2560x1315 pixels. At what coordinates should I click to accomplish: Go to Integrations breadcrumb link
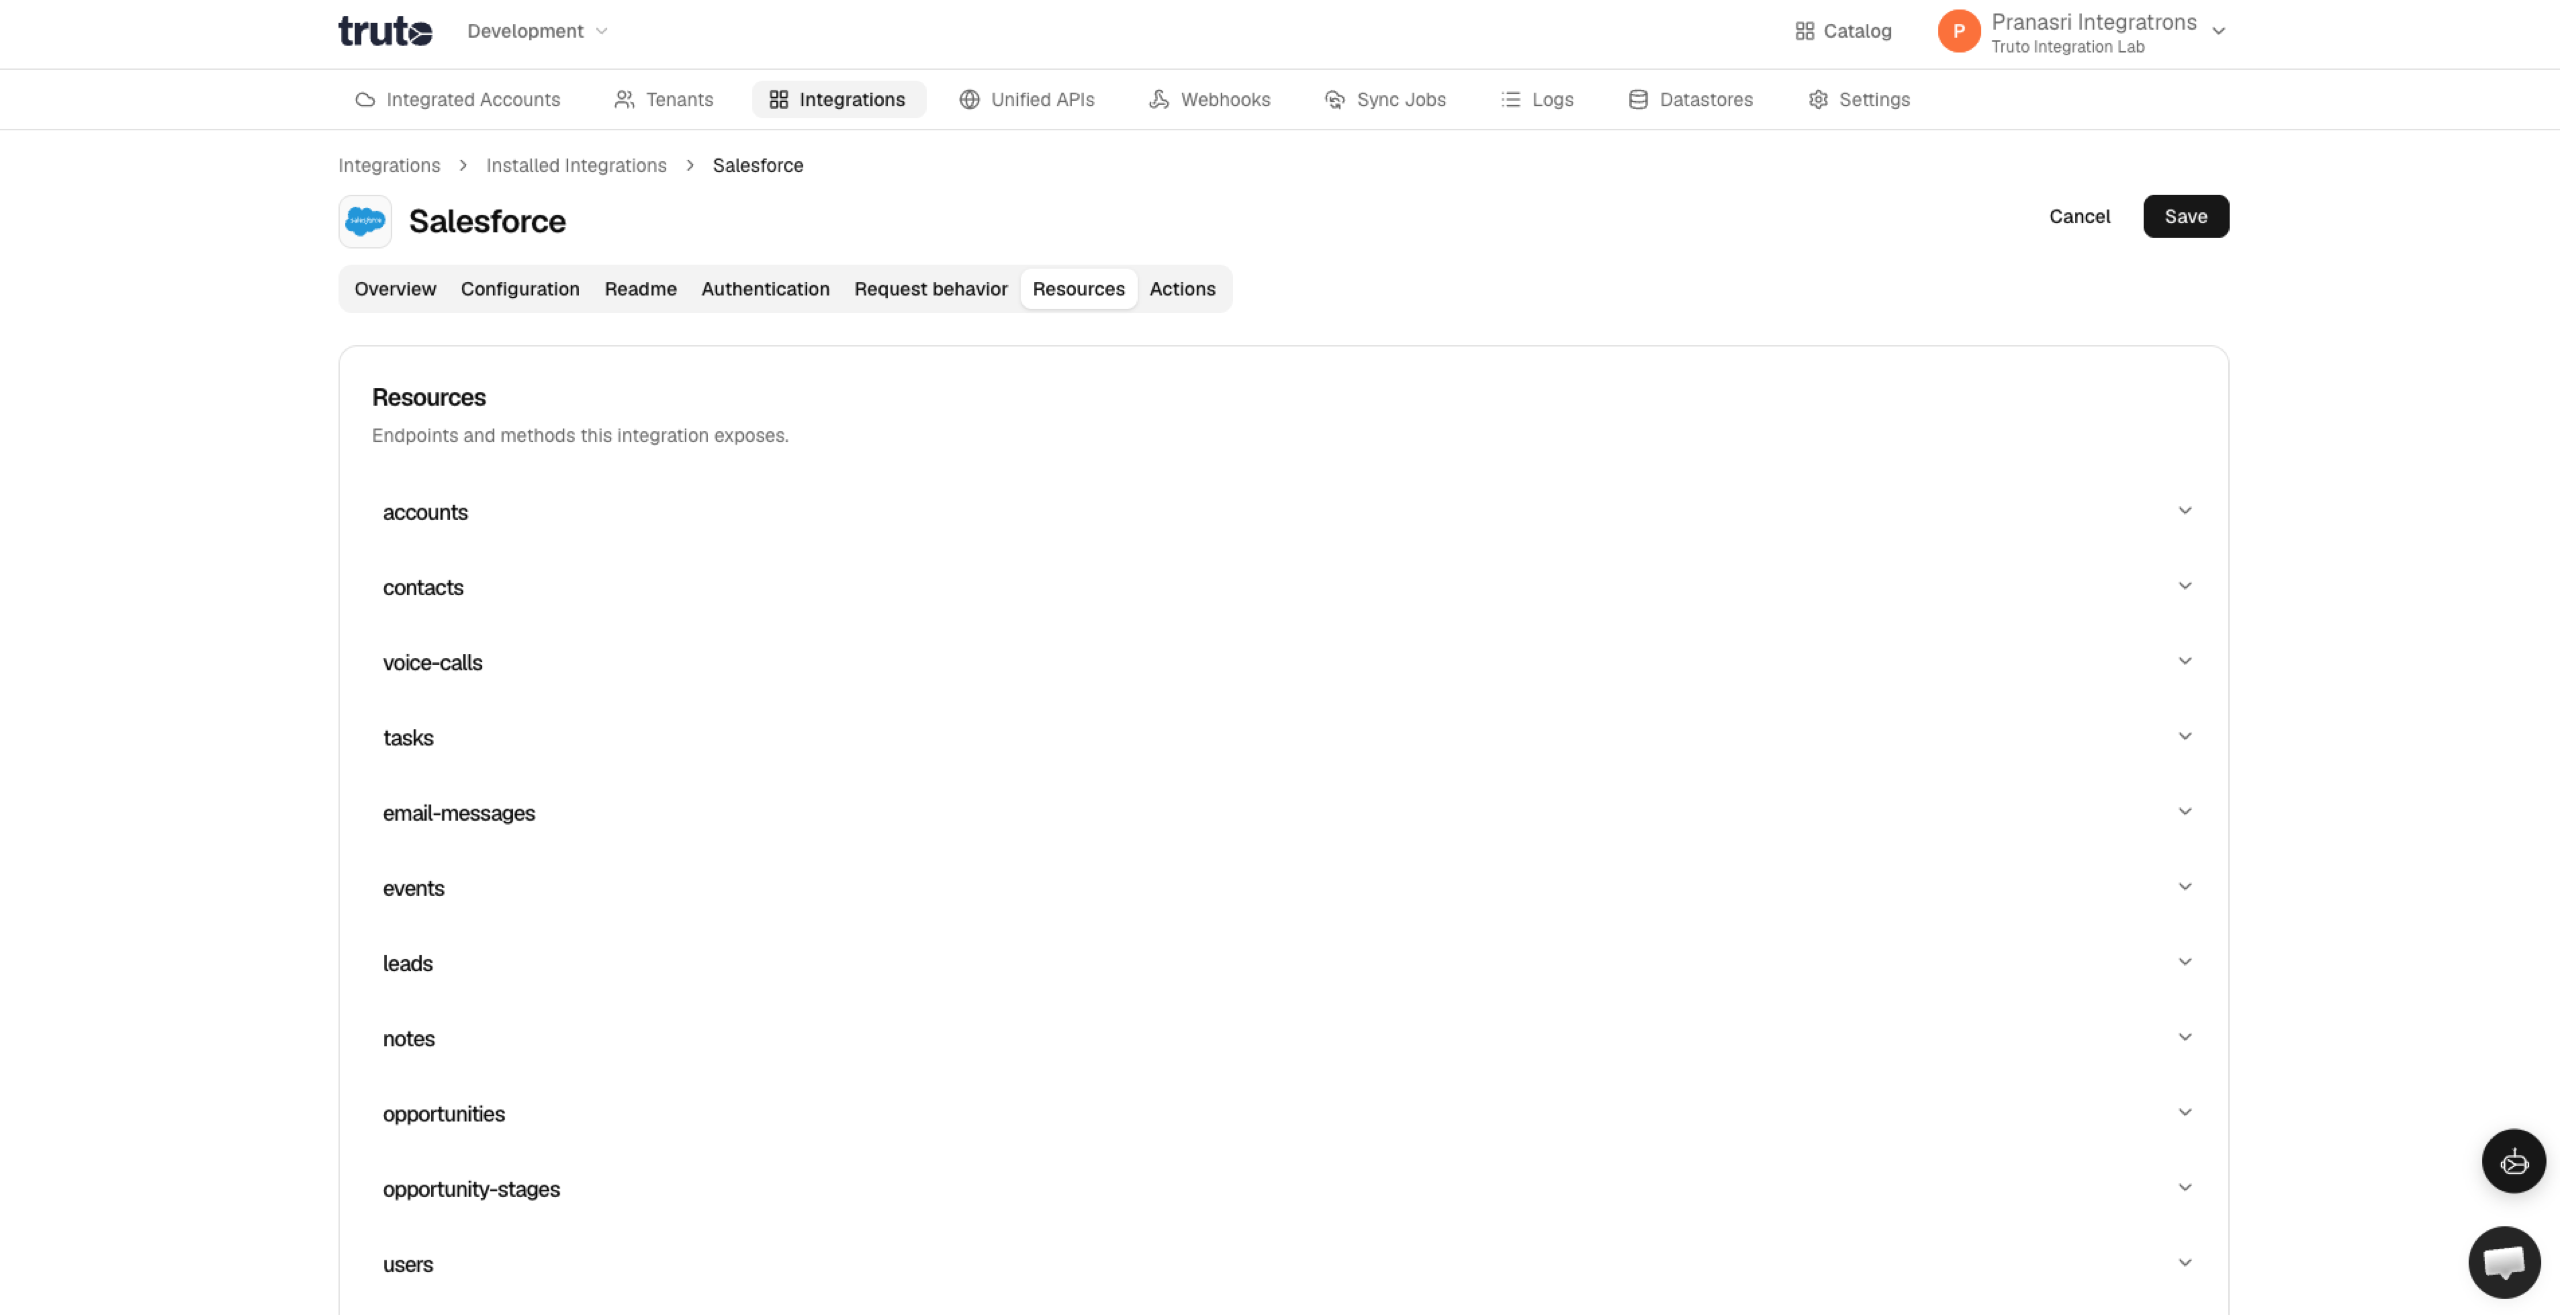tap(389, 165)
